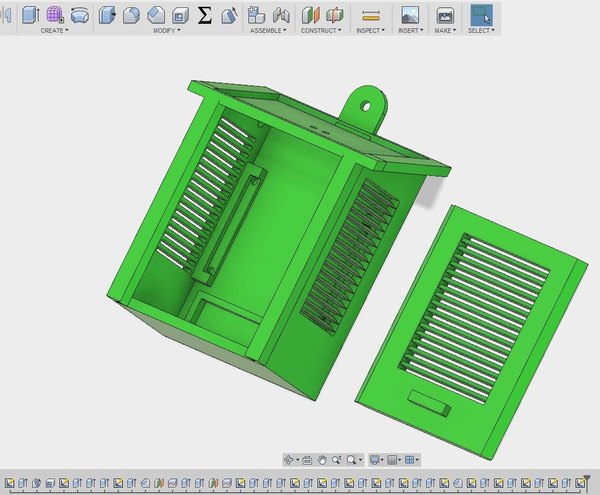Click the purple Create Form icon
Image resolution: width=600 pixels, height=495 pixels.
55,15
